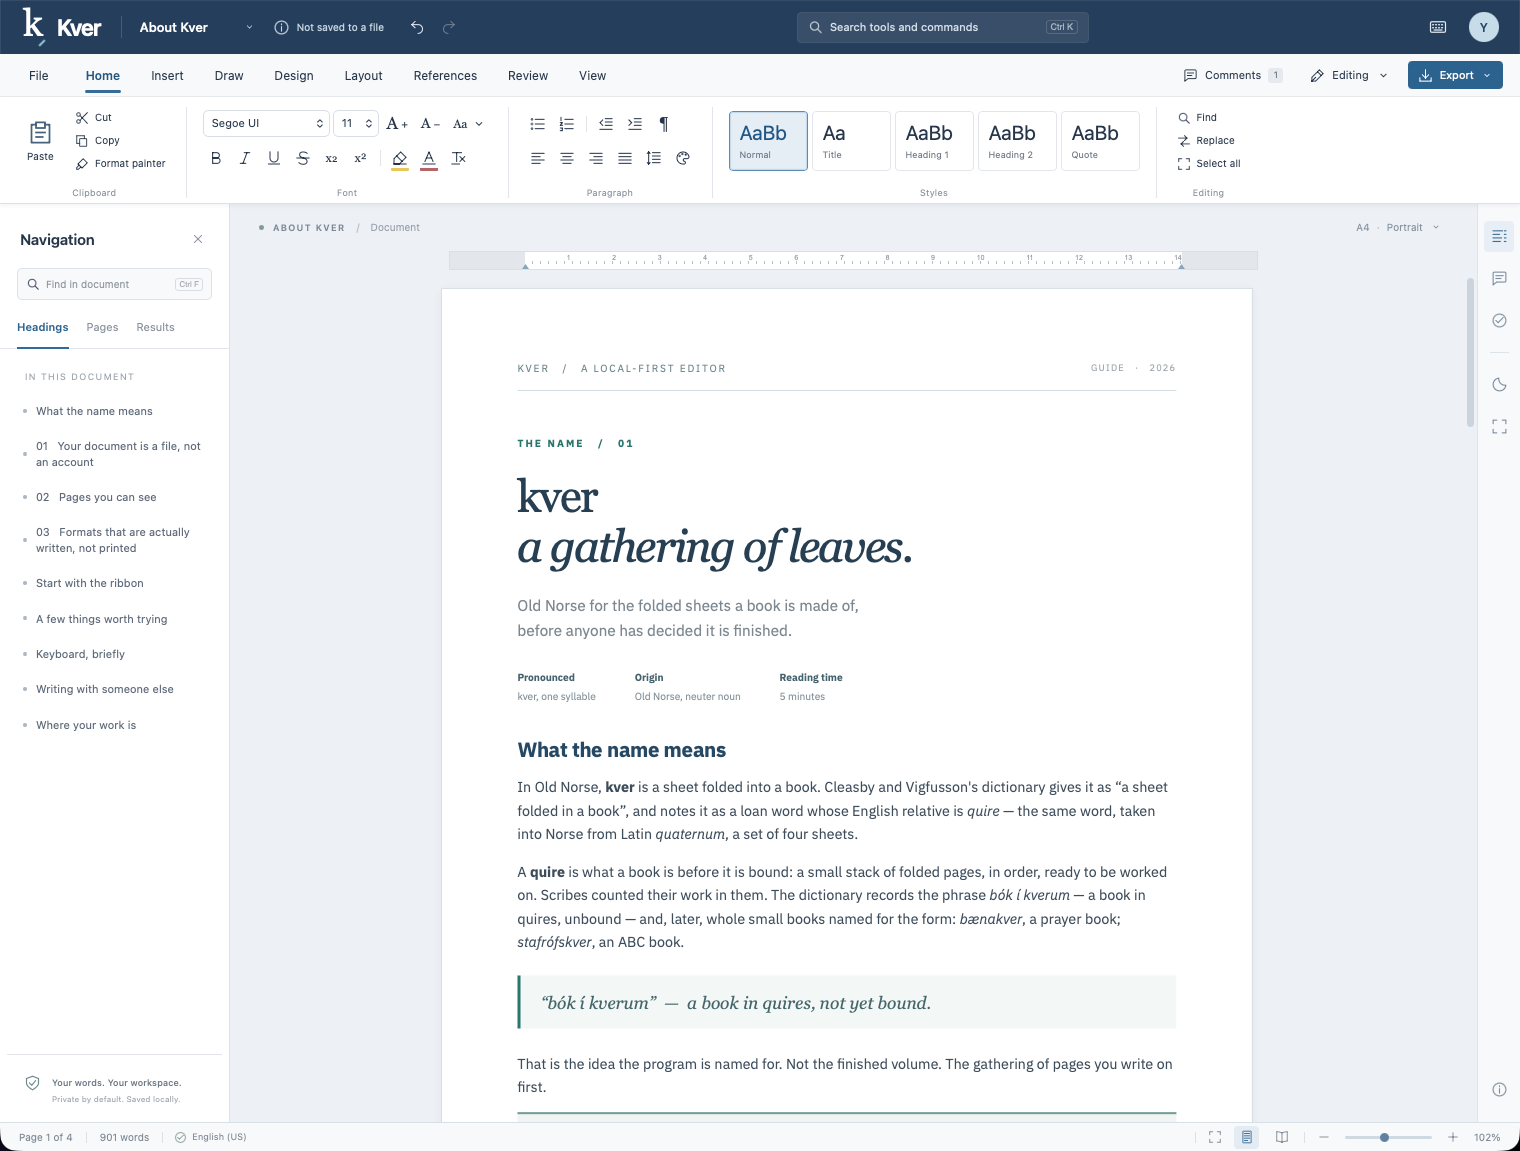Redo the last undone action
The height and width of the screenshot is (1151, 1520).
click(449, 27)
